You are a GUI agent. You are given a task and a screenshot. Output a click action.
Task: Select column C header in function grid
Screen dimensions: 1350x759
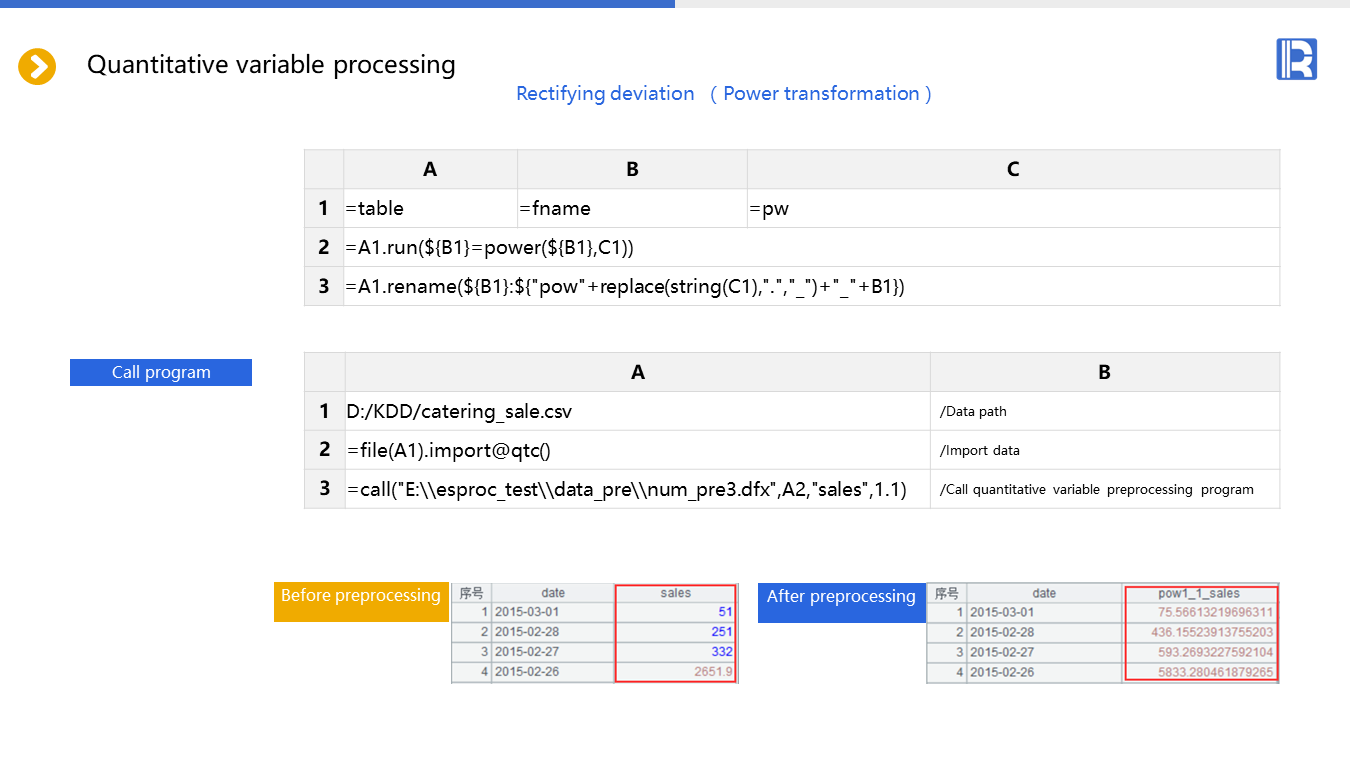tap(1013, 169)
